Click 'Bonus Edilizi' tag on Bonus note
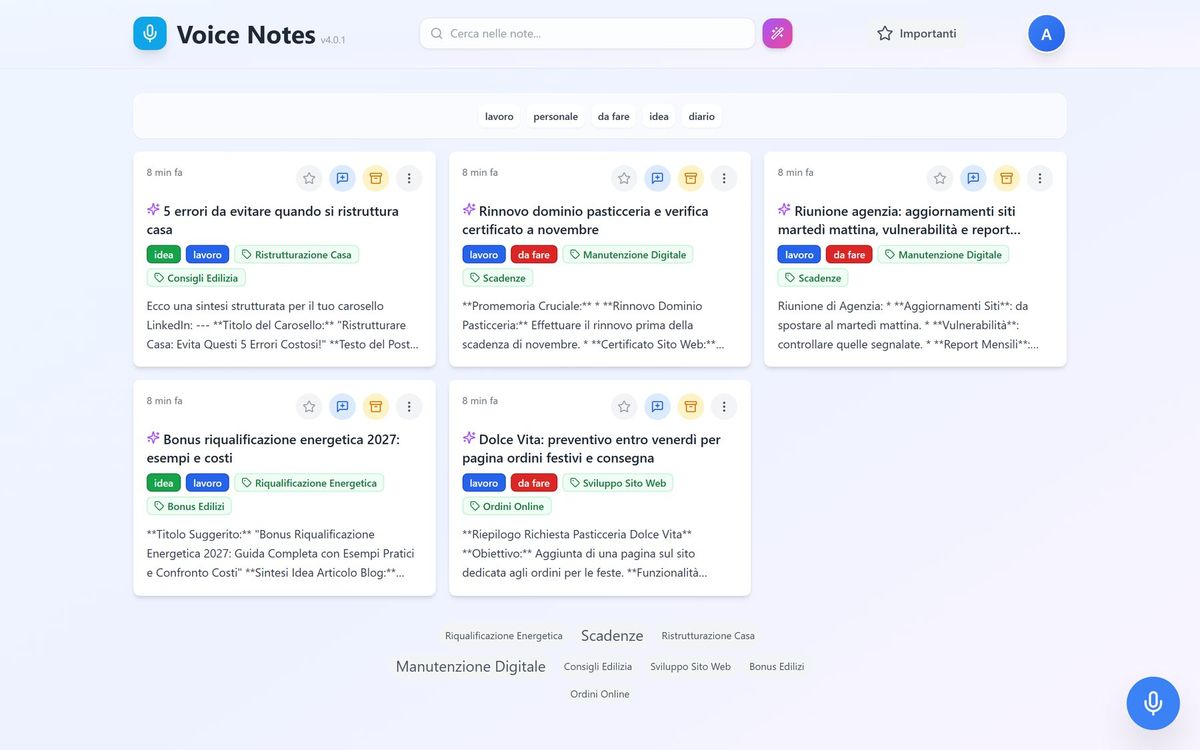Image resolution: width=1200 pixels, height=750 pixels. 189,506
